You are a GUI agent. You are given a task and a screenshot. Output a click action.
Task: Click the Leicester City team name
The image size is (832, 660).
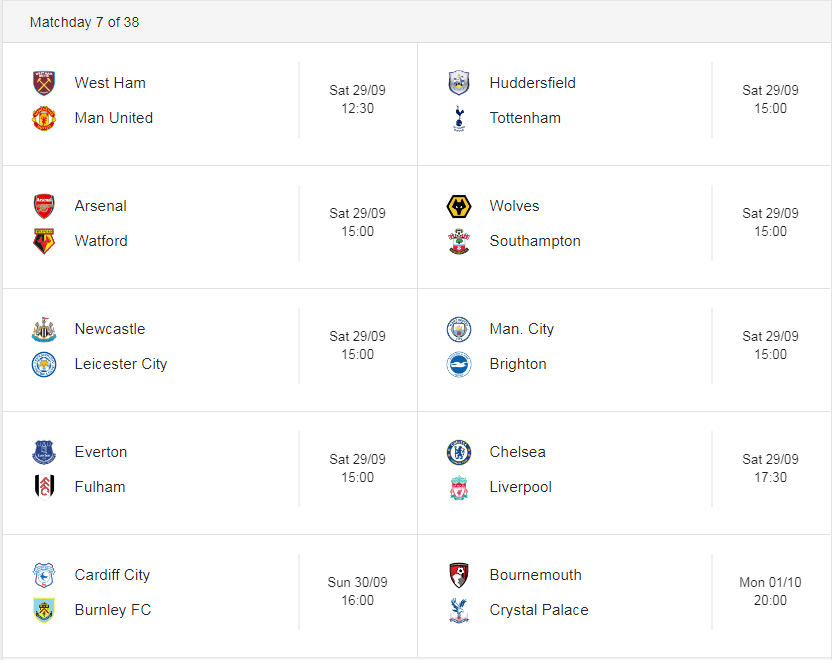(120, 364)
